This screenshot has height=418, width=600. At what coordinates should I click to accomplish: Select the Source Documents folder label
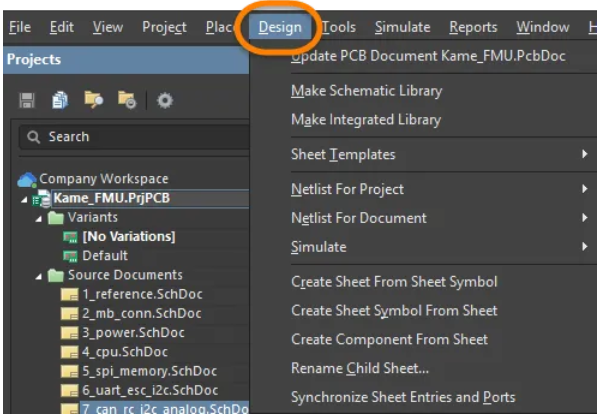tap(125, 275)
